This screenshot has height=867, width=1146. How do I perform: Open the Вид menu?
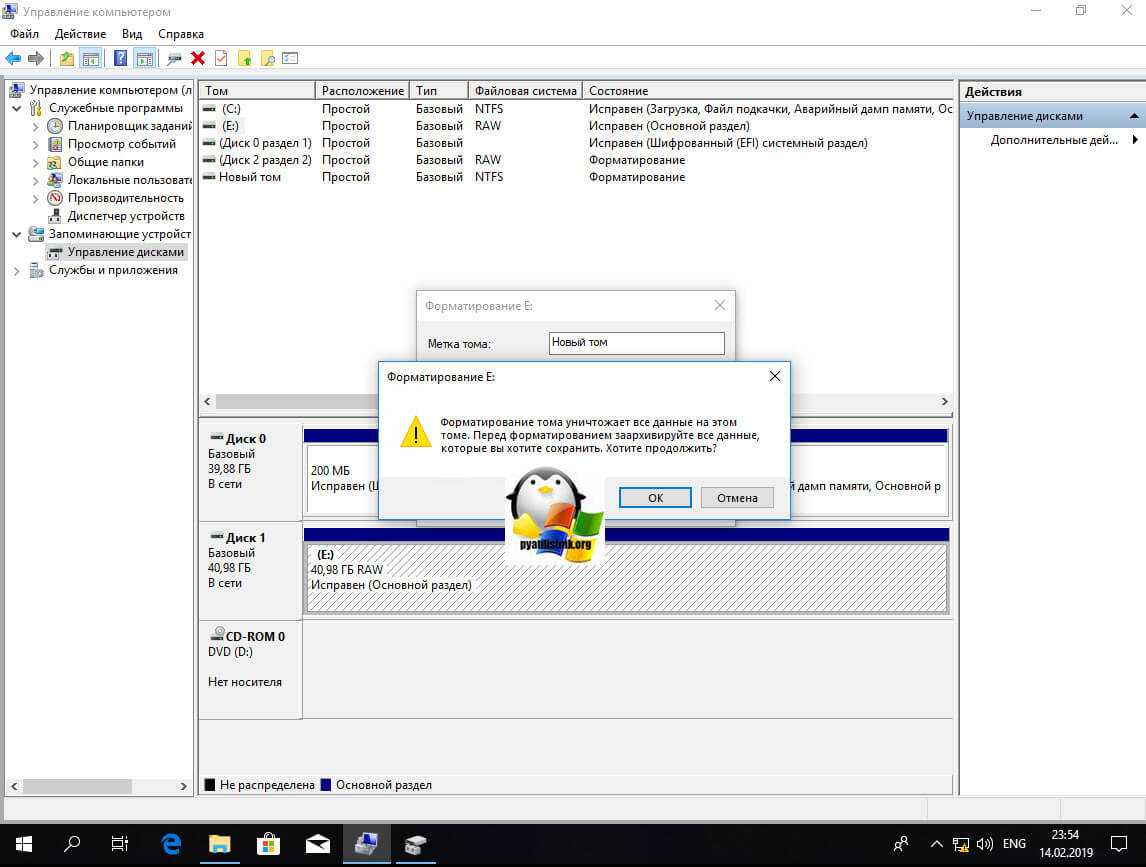tap(132, 34)
